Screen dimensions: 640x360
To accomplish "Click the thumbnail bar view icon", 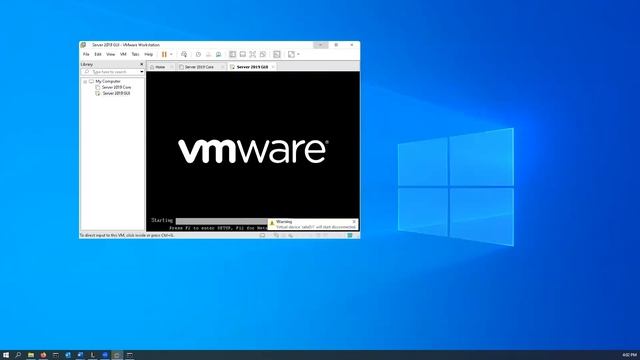I will click(242, 54).
